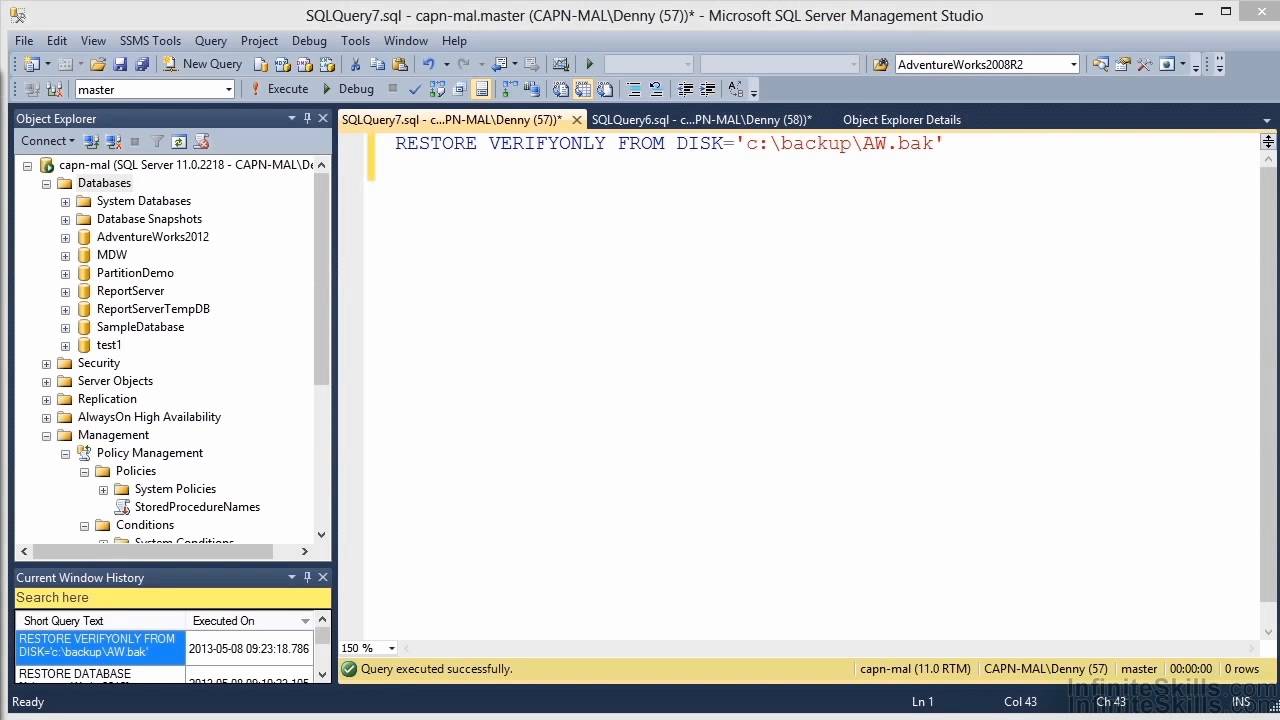Viewport: 1280px width, 720px height.
Task: Paste using the clipboard icon
Action: pos(399,64)
